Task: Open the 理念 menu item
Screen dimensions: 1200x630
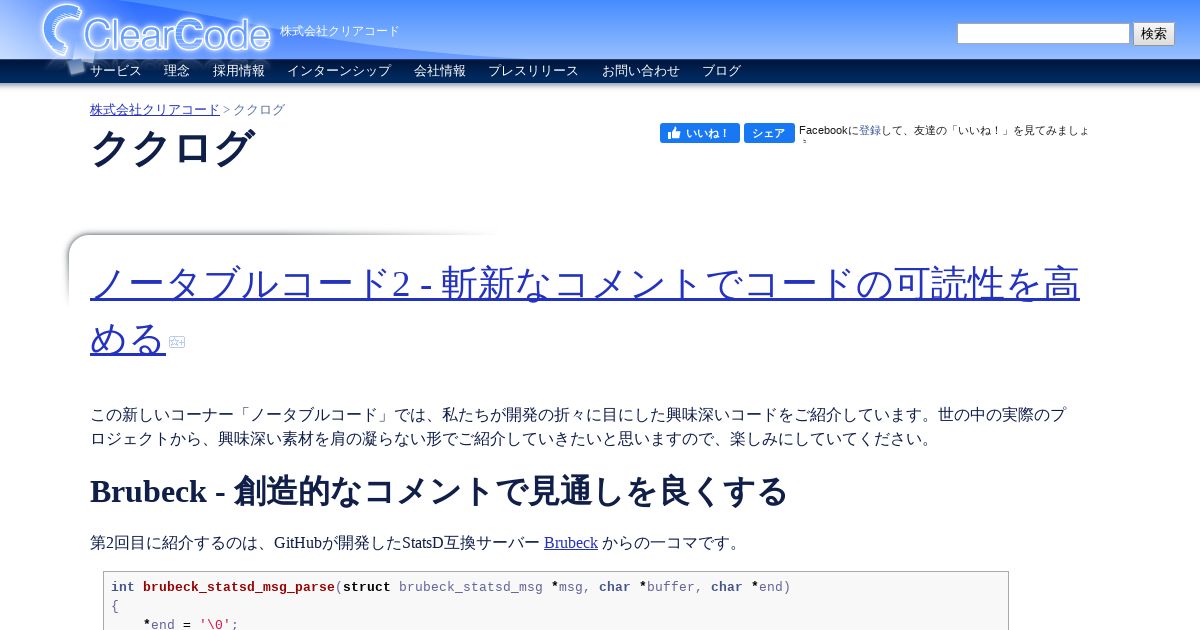Action: pyautogui.click(x=177, y=71)
